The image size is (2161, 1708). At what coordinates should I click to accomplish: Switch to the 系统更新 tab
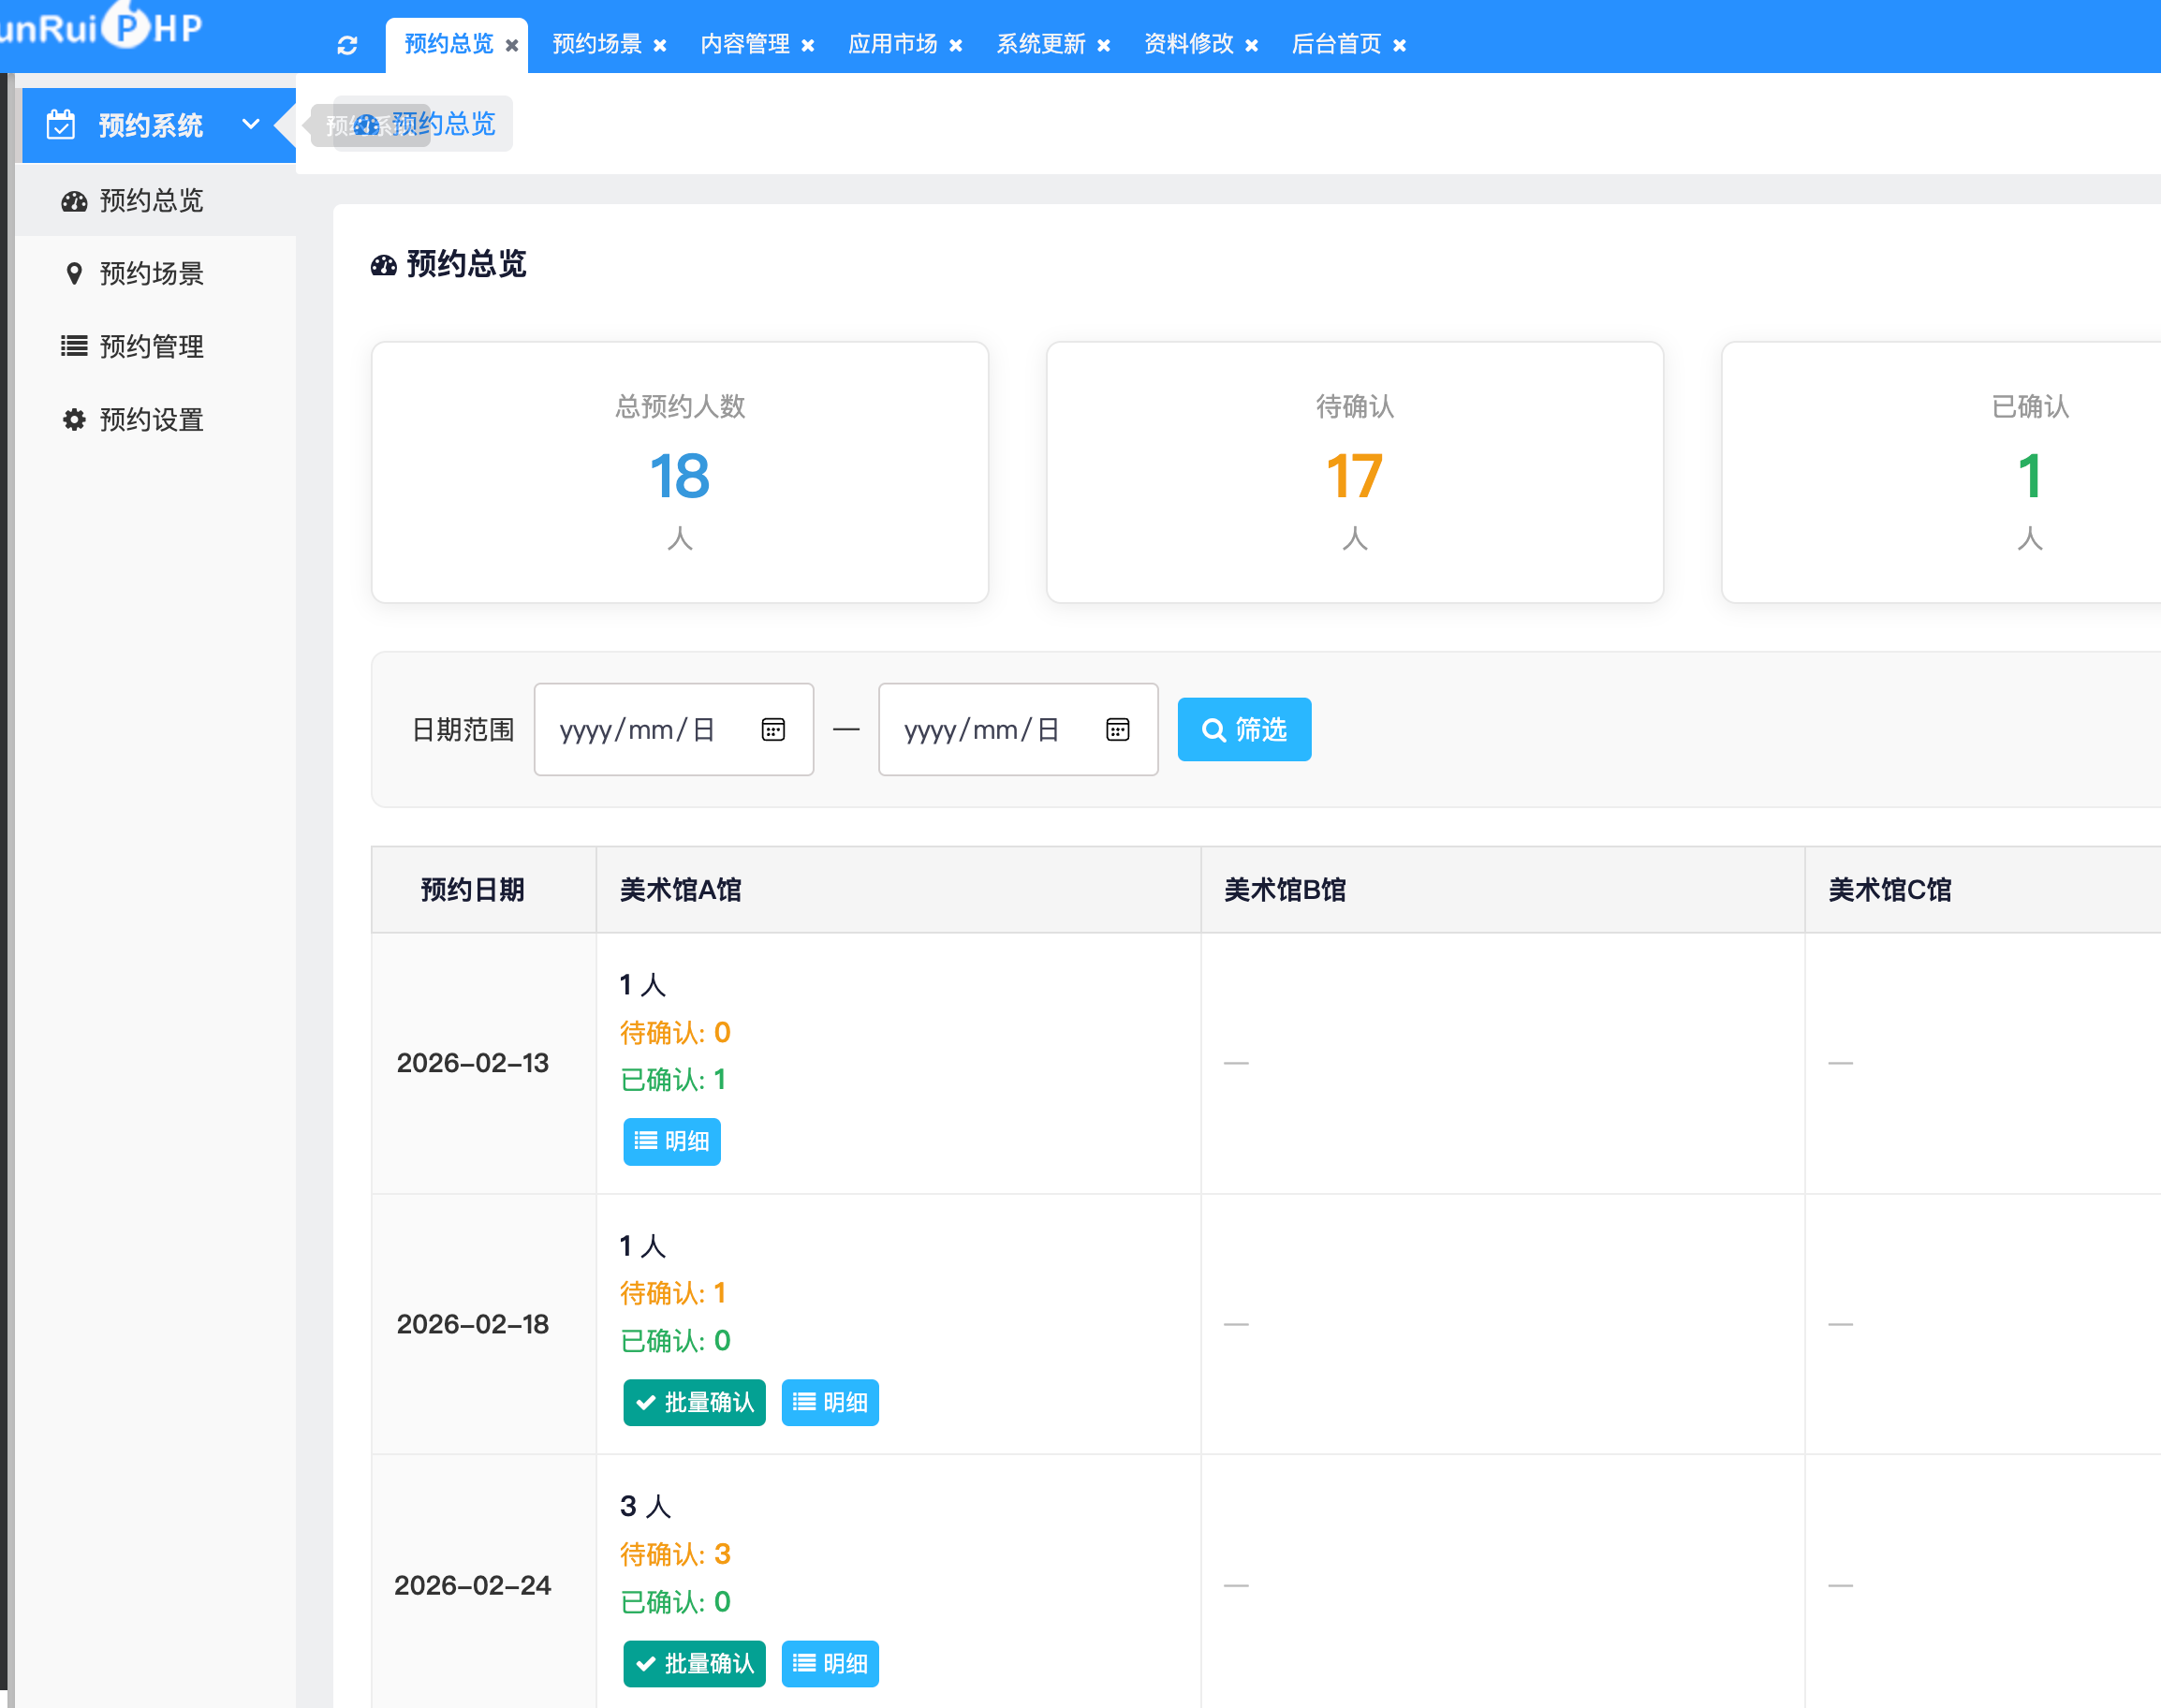click(1040, 44)
